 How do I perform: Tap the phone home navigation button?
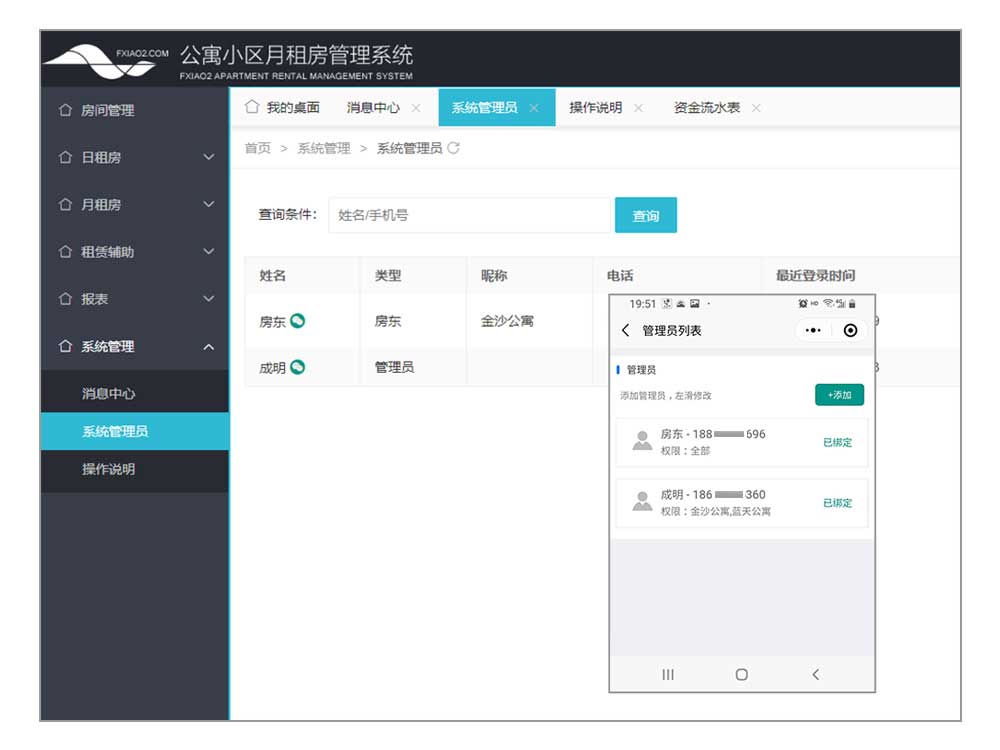point(741,675)
